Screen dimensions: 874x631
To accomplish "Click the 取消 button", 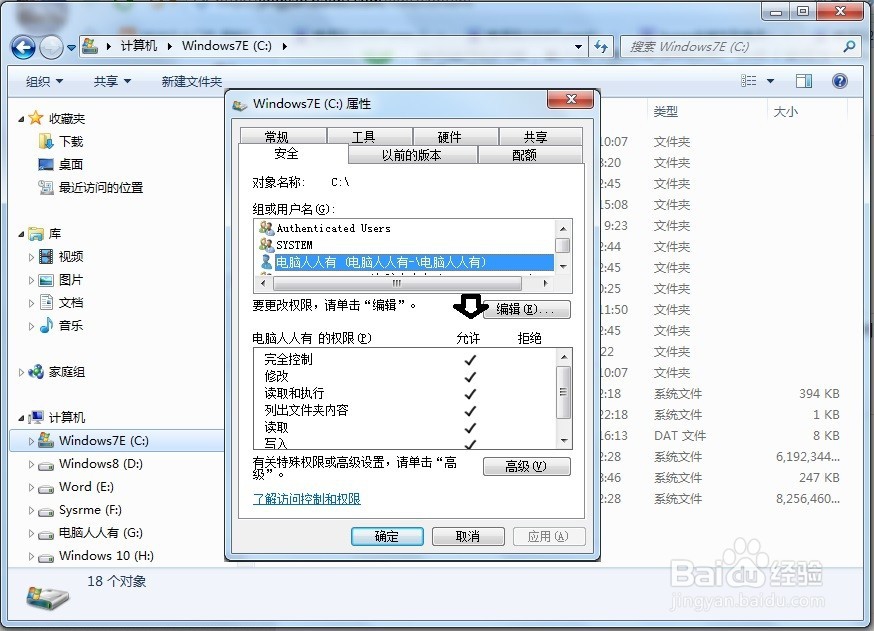I will point(468,536).
